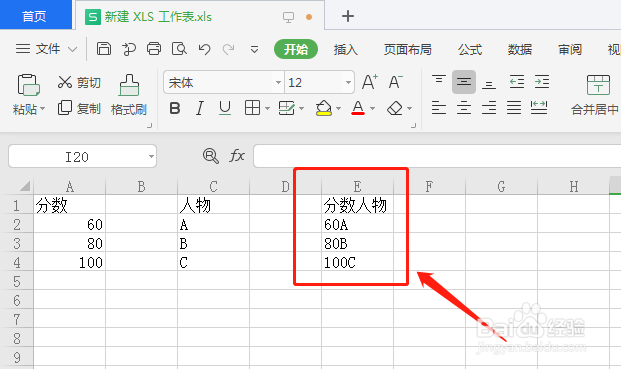Select column E header
This screenshot has width=621, height=369.
pos(357,186)
